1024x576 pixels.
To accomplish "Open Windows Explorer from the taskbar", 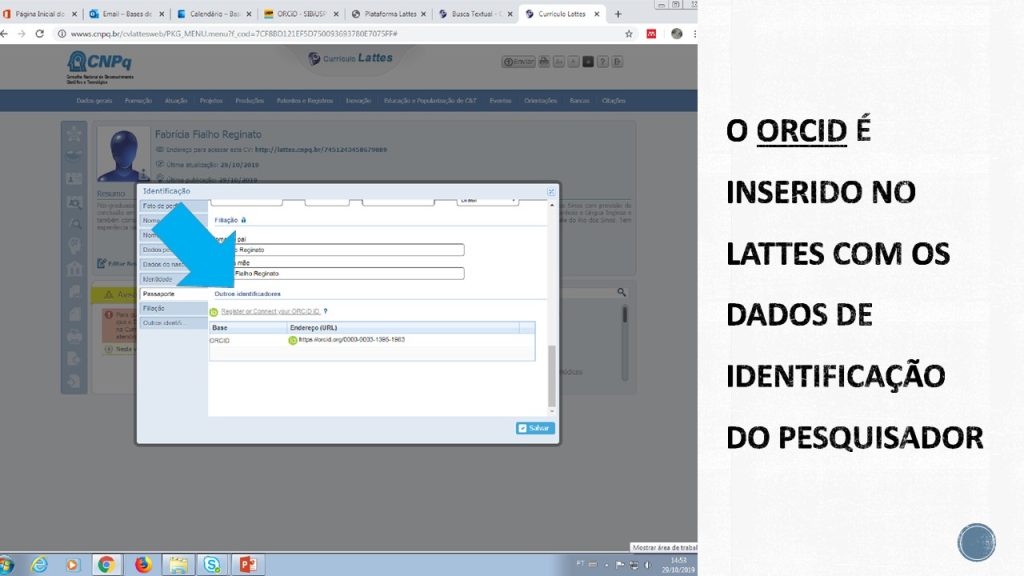I will pos(178,564).
